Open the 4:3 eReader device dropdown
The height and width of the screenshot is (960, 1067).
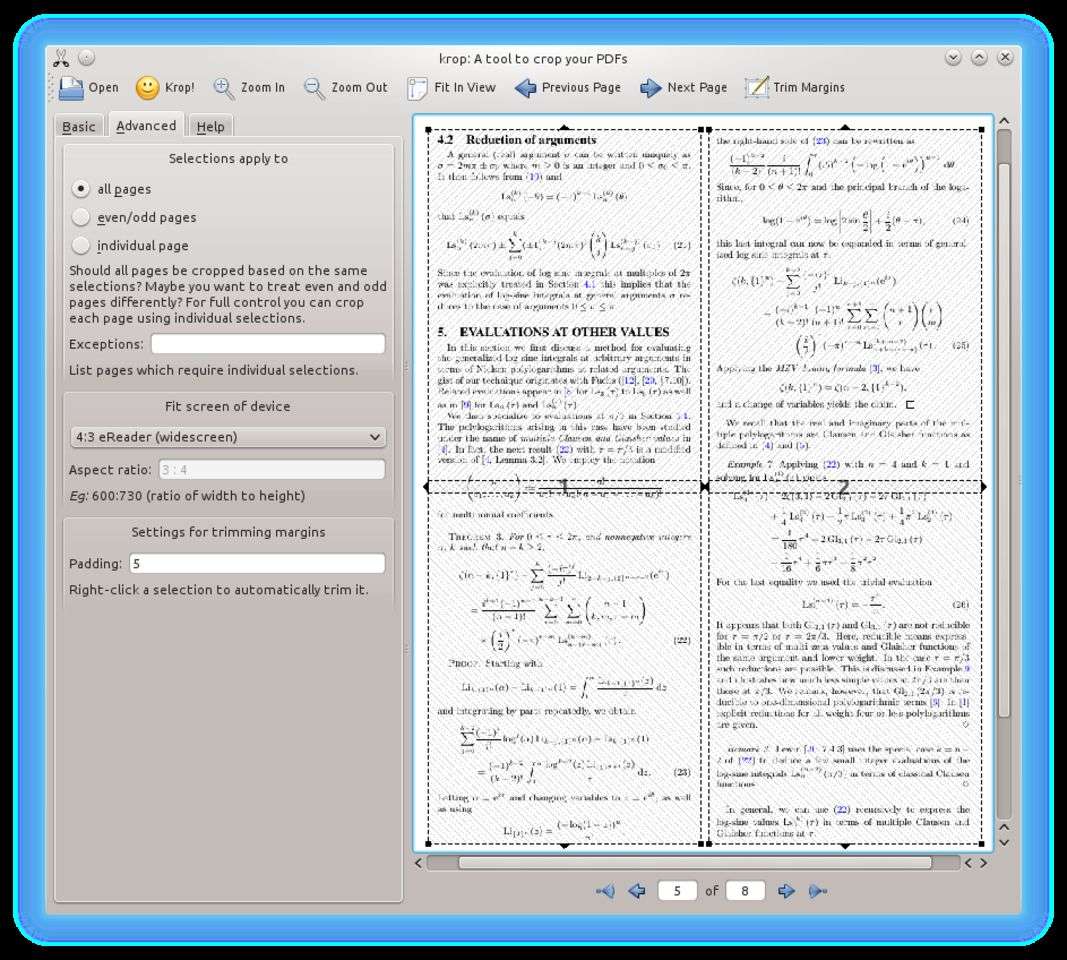click(228, 437)
